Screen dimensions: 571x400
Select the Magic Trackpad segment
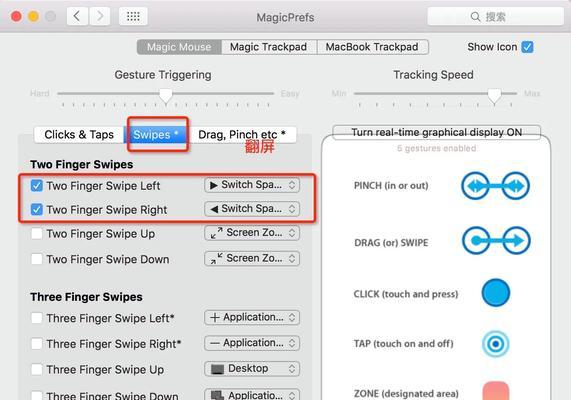pyautogui.click(x=269, y=47)
